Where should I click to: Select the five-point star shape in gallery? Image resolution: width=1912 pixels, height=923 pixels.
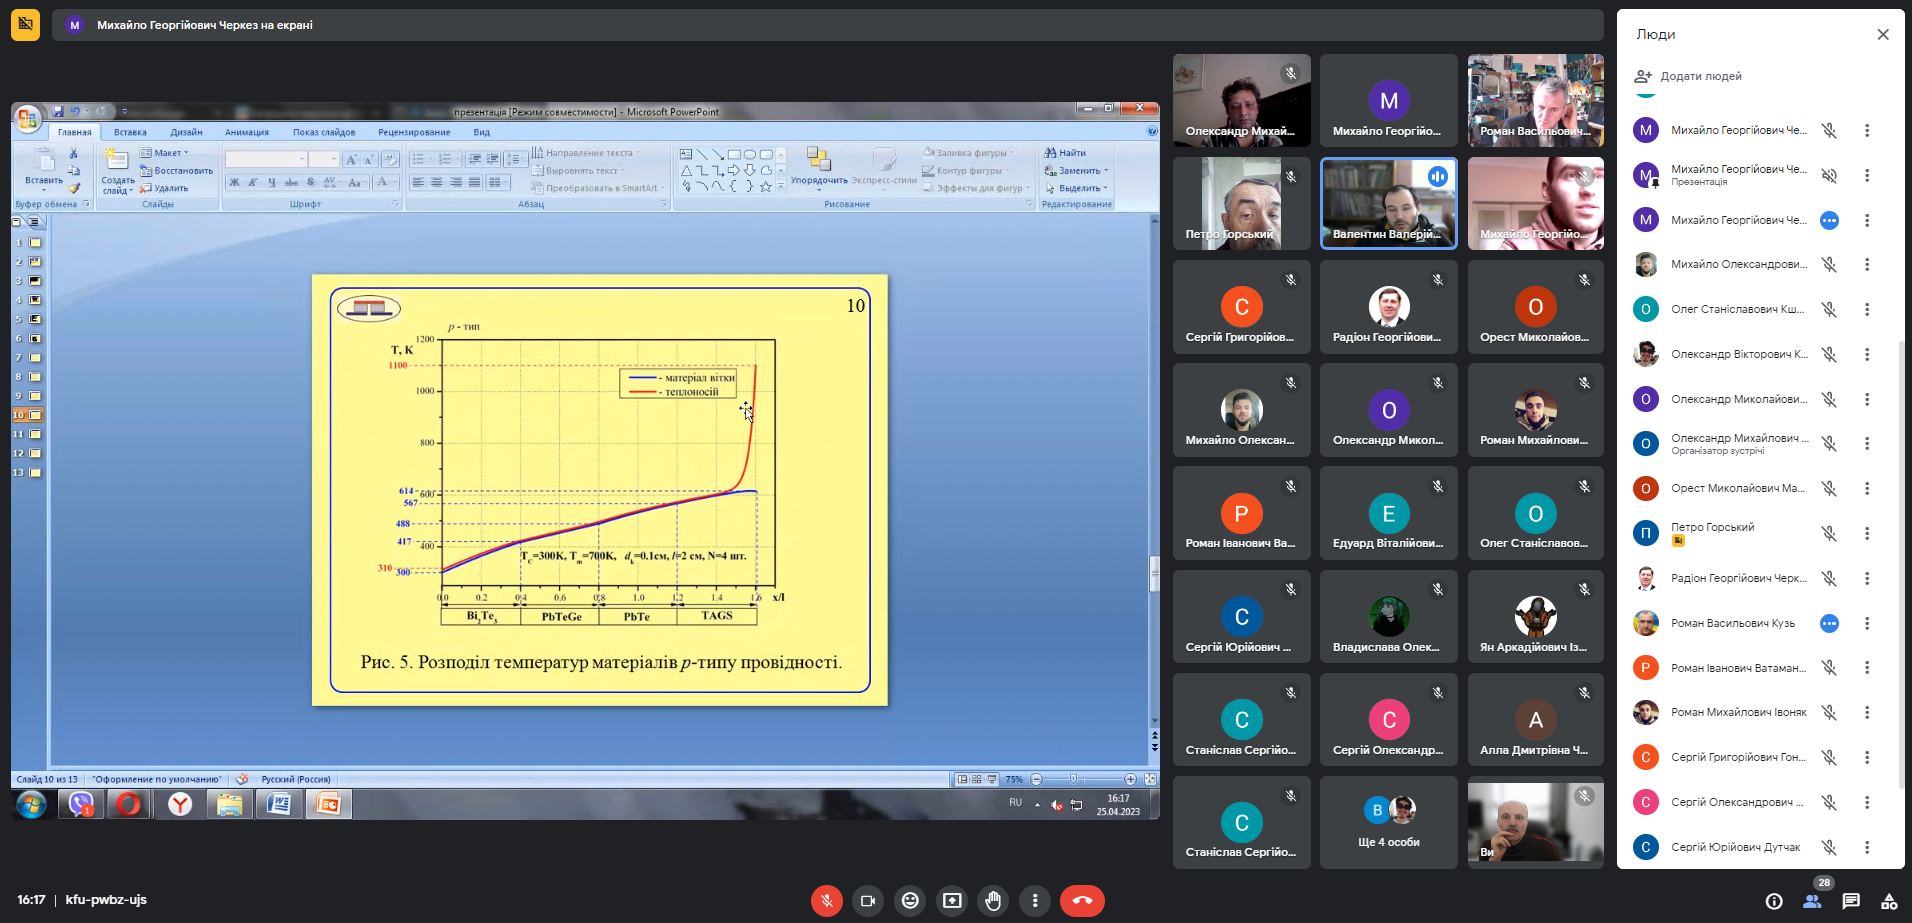point(765,186)
